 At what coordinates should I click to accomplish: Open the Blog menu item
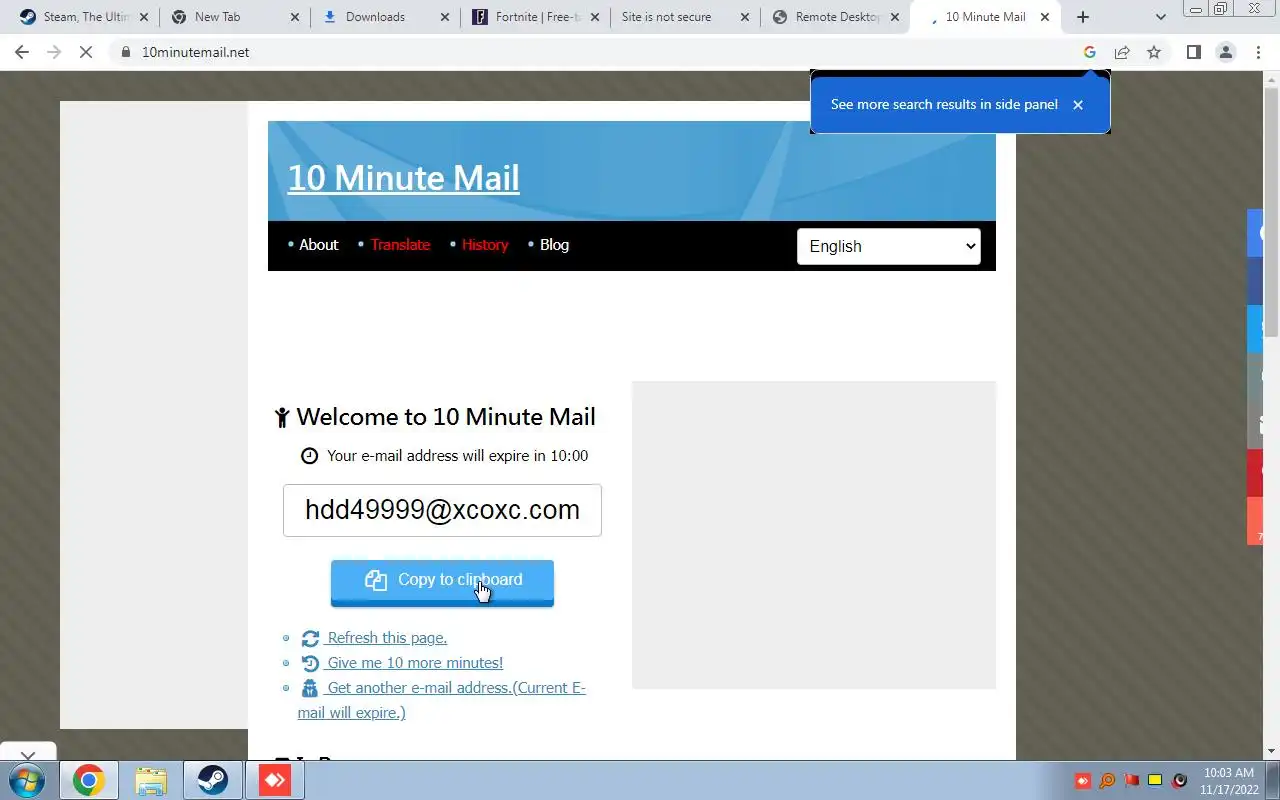click(554, 245)
